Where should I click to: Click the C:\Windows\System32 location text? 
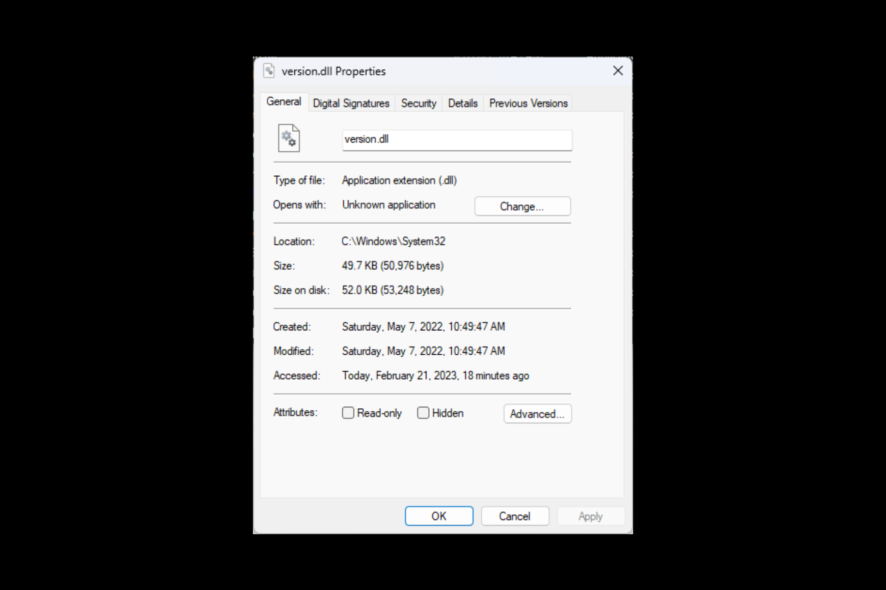pos(393,241)
